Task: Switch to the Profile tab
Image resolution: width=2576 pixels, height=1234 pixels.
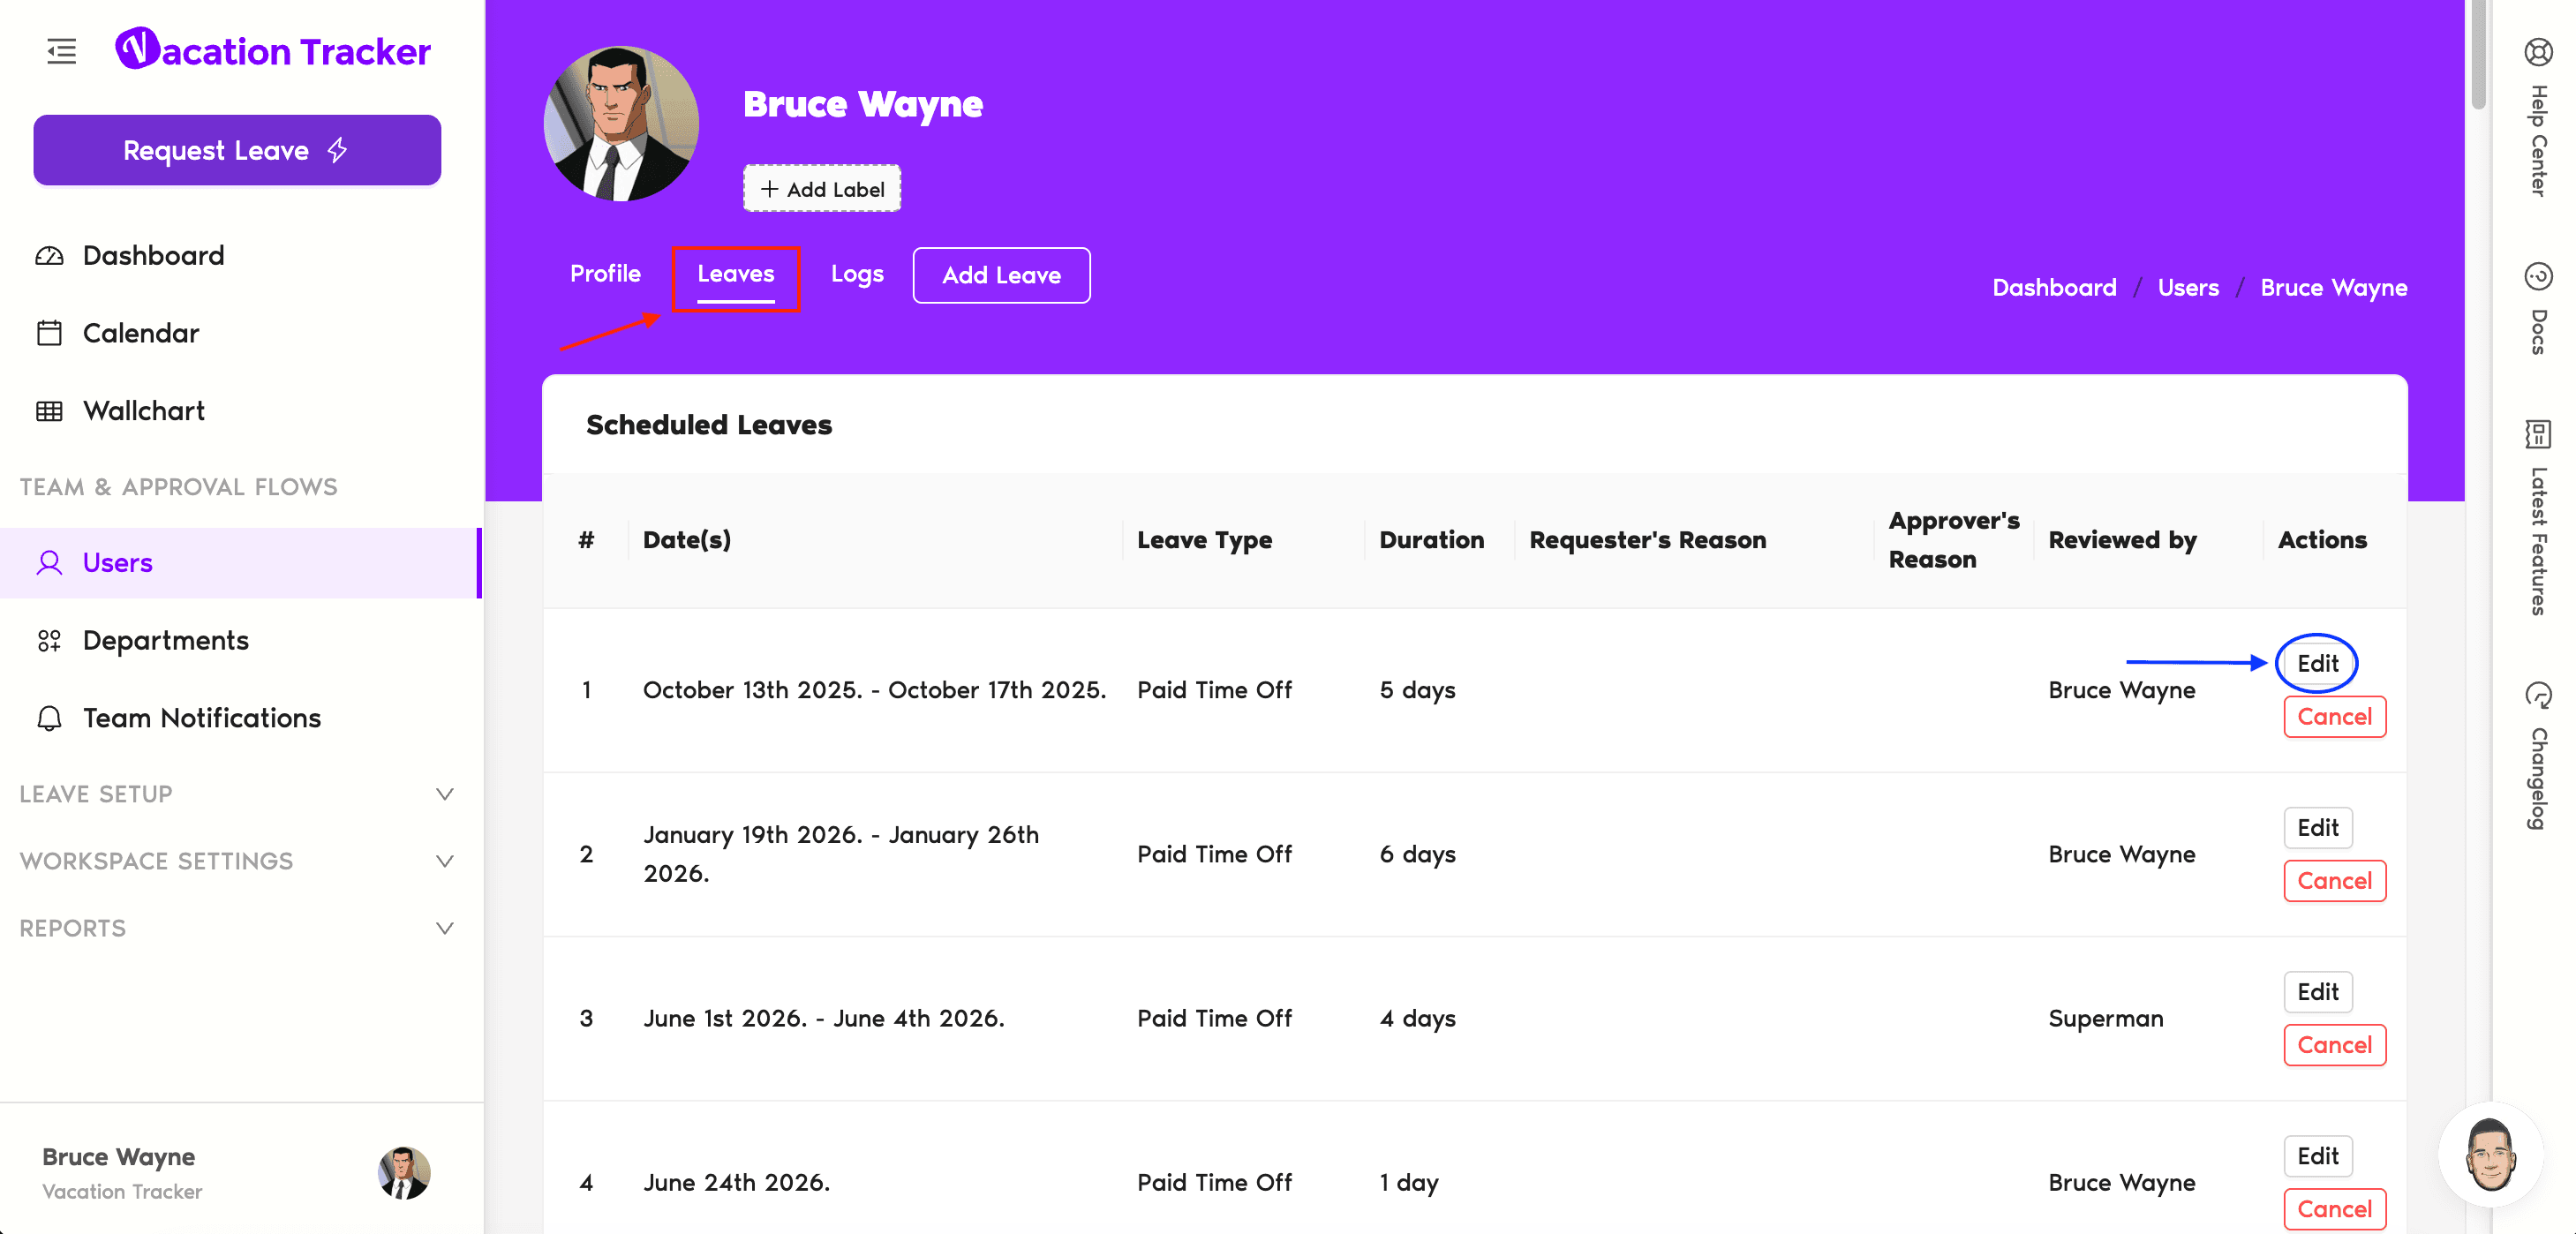Action: point(605,274)
